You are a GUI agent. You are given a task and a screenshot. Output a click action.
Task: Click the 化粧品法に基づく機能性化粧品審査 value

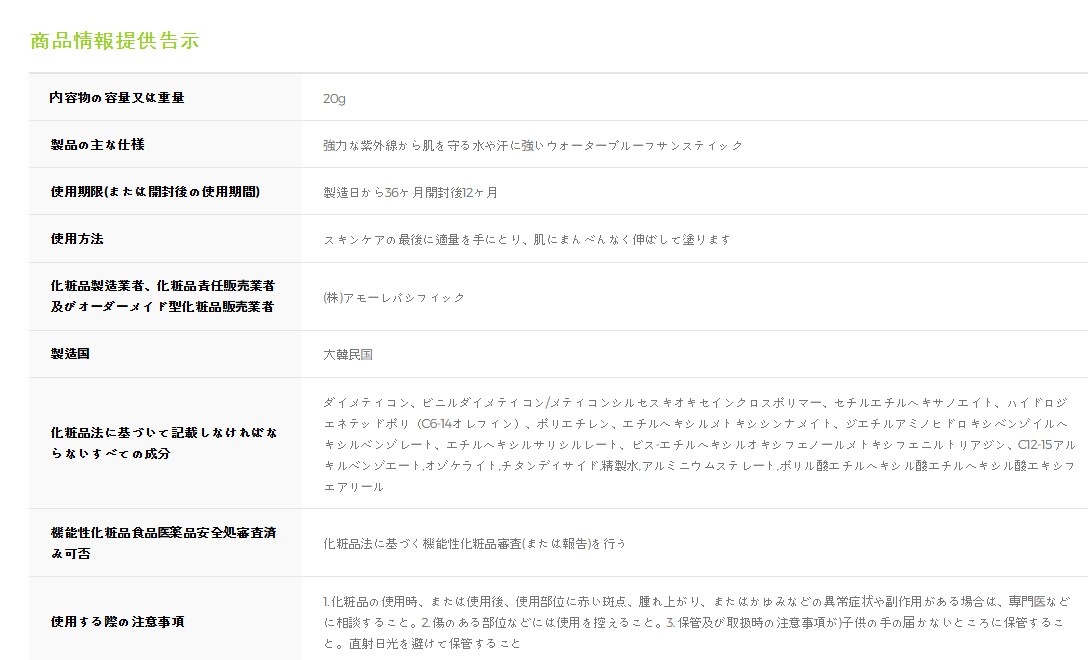tap(475, 544)
